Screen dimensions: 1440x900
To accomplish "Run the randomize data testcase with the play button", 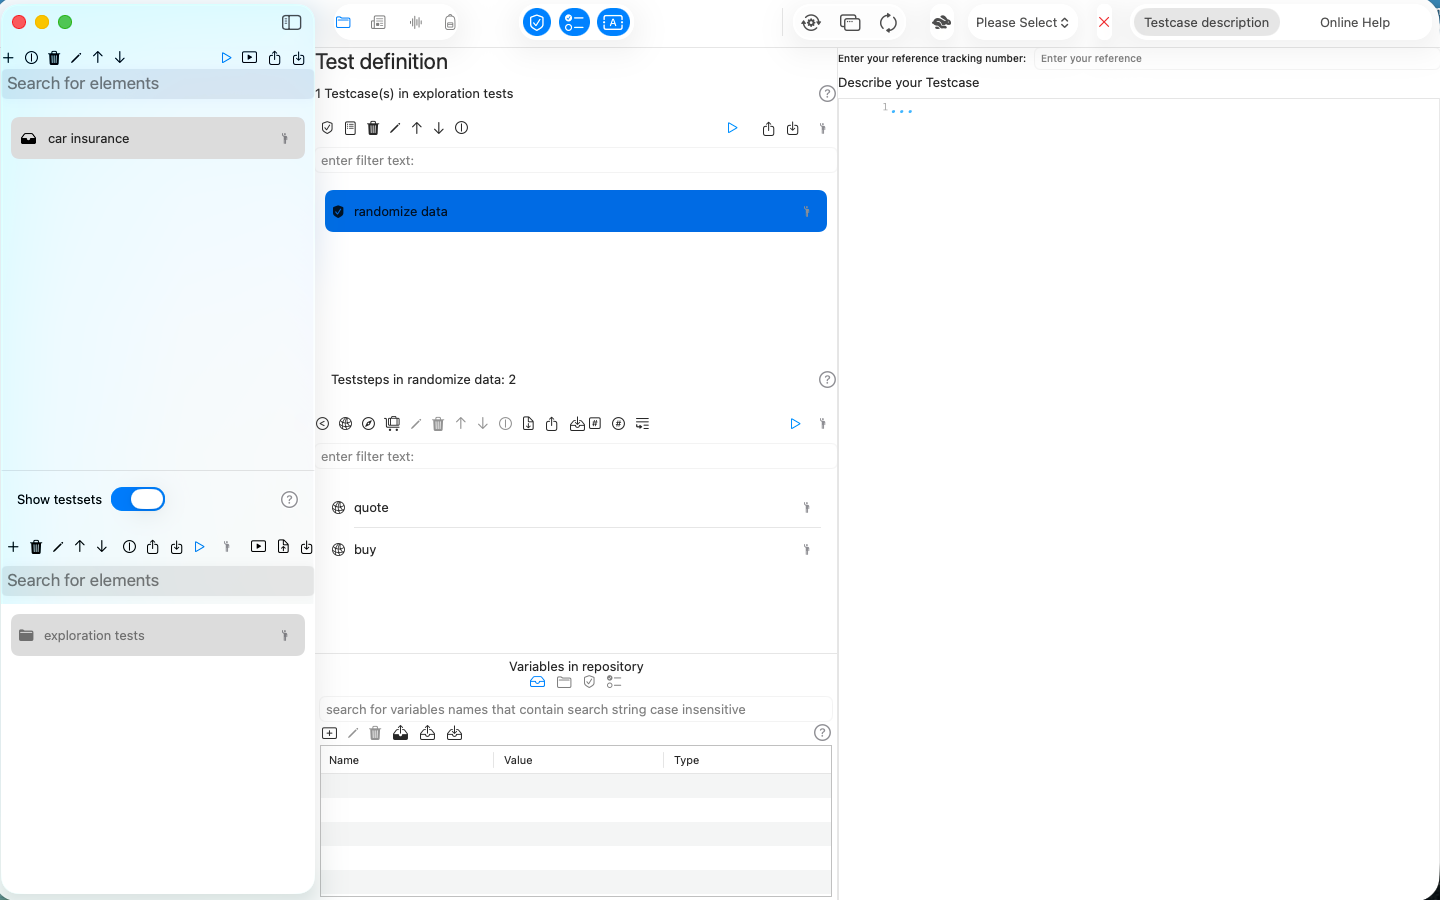I will pos(732,128).
